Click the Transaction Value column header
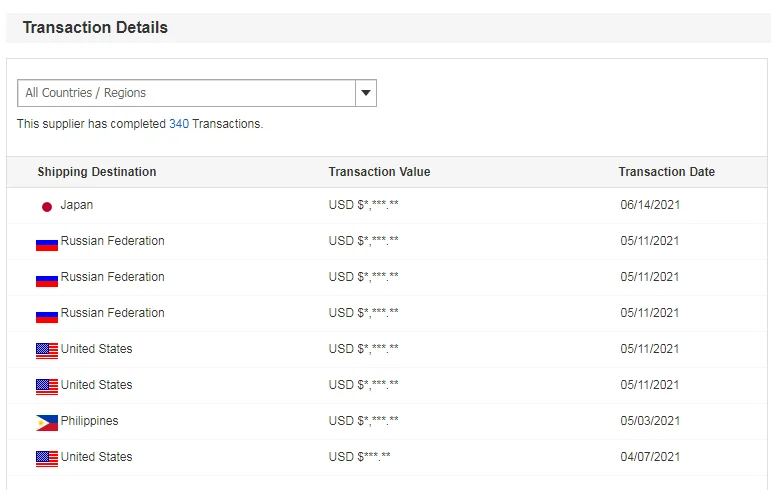The height and width of the screenshot is (490, 771). coord(379,172)
